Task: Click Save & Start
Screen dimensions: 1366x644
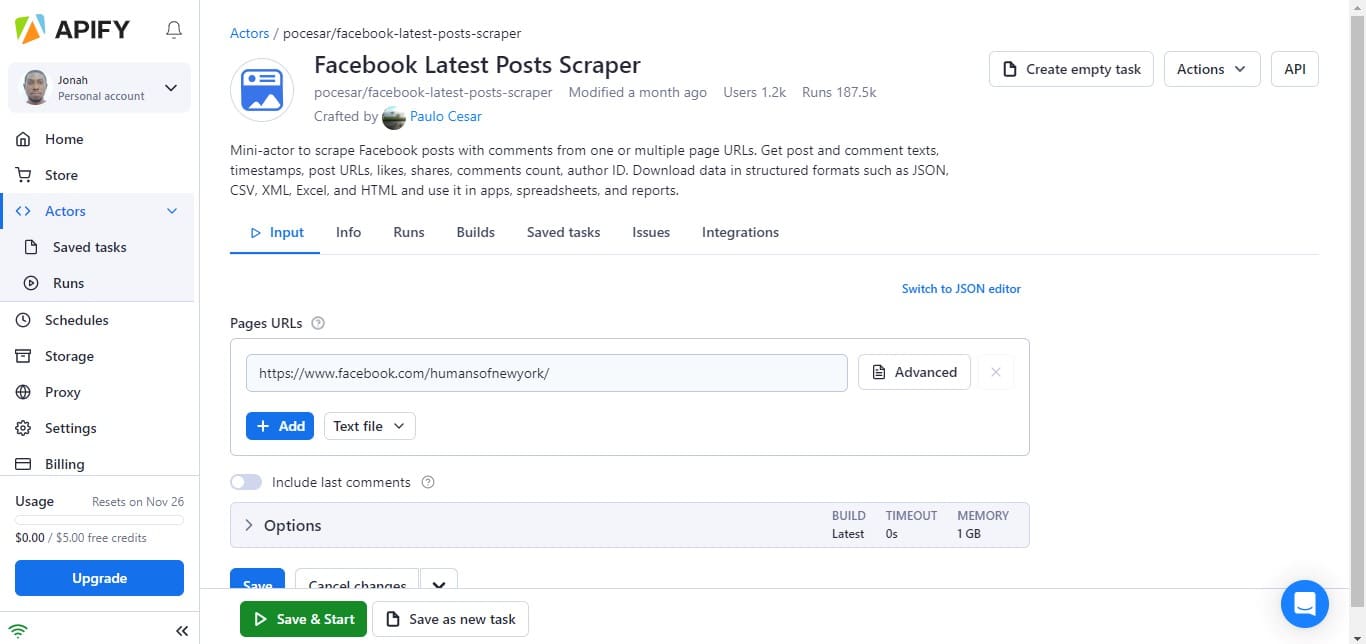Action: pyautogui.click(x=303, y=618)
